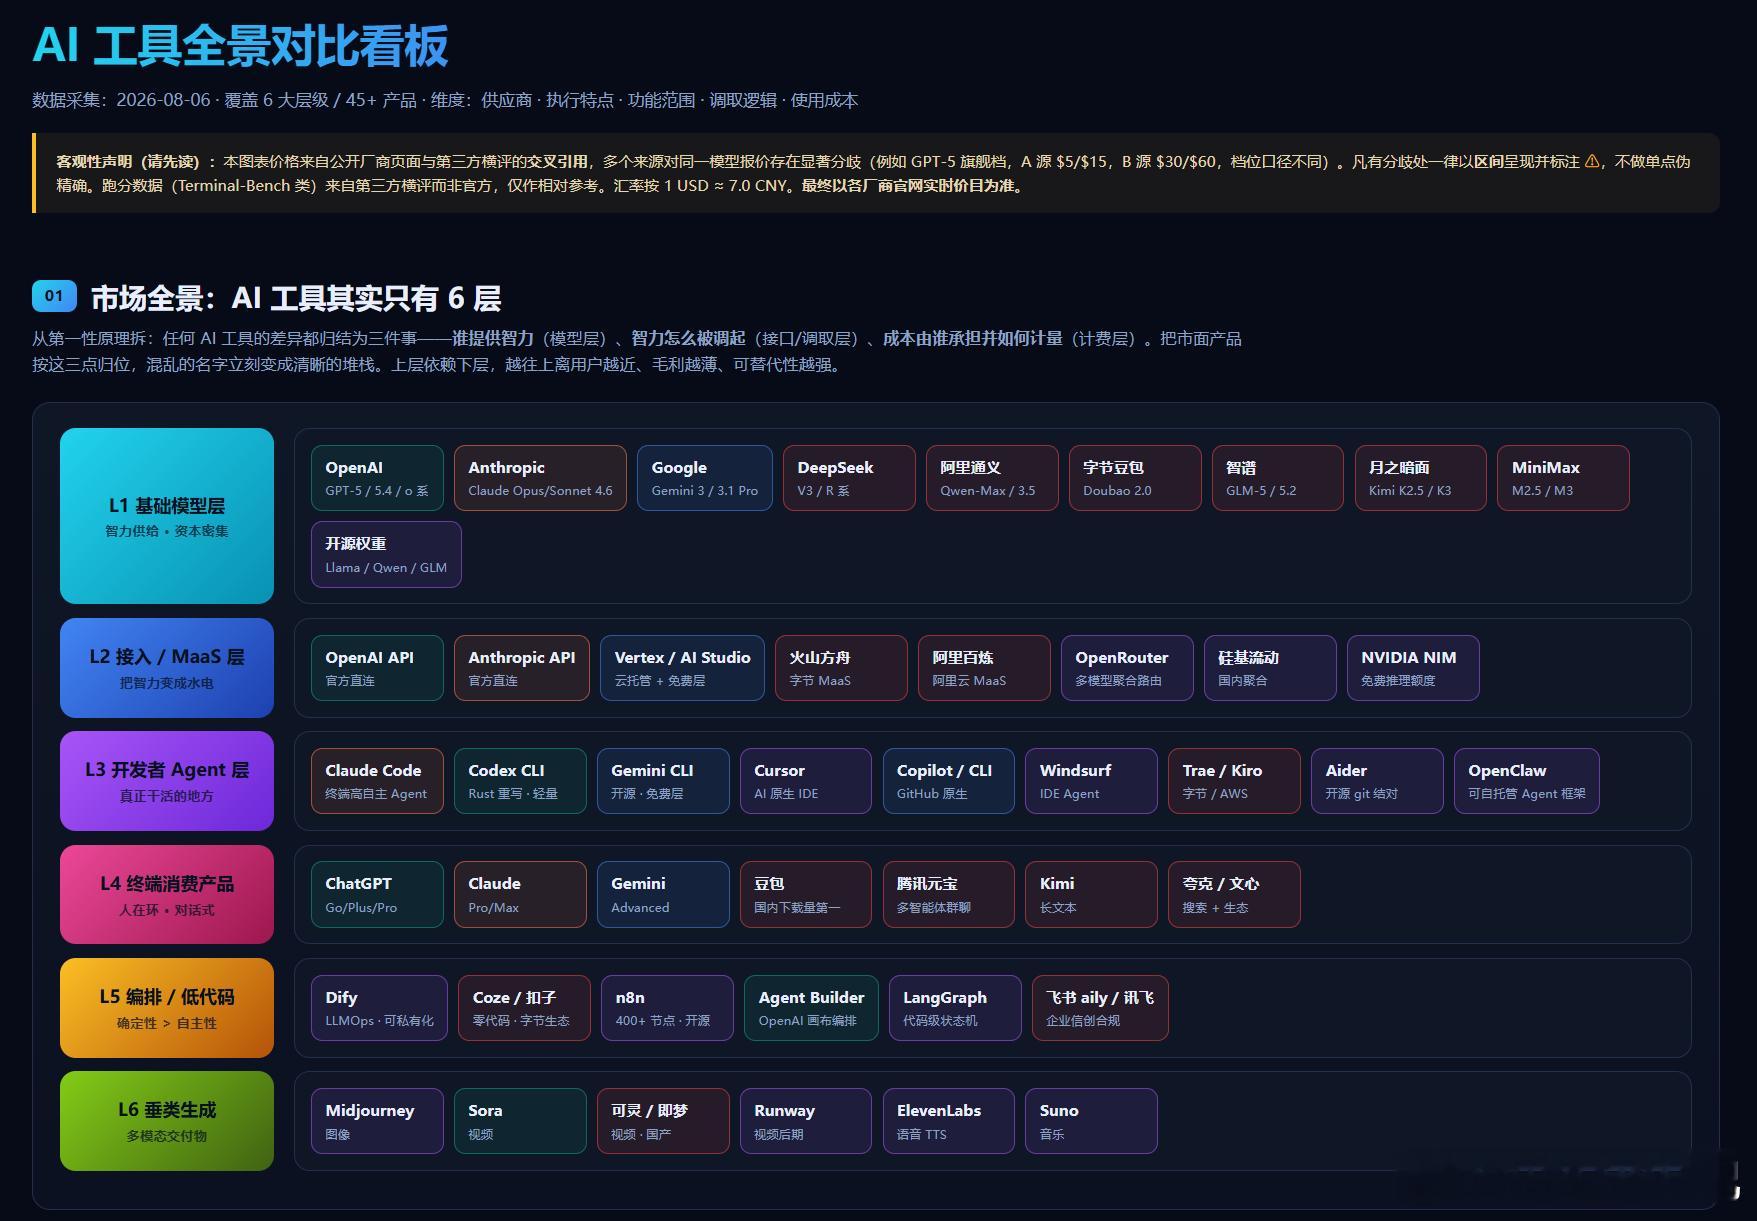Click the L1 基础模型层 layer block
This screenshot has width=1757, height=1221.
[x=167, y=516]
